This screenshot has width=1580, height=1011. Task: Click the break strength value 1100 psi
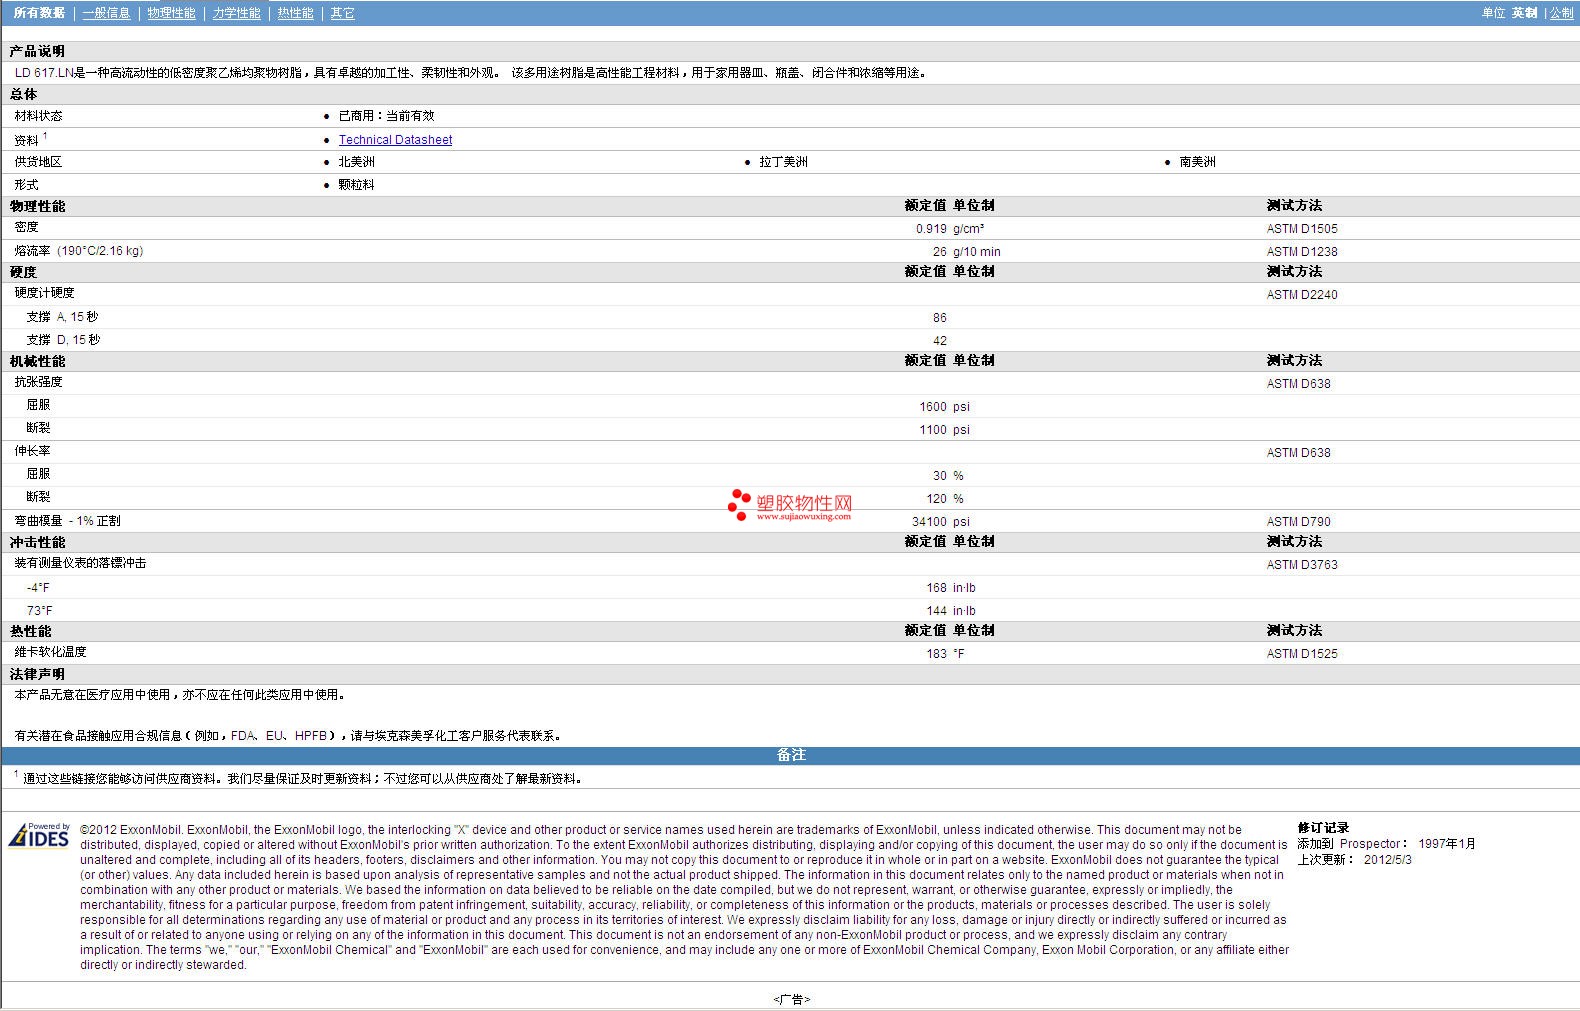944,430
